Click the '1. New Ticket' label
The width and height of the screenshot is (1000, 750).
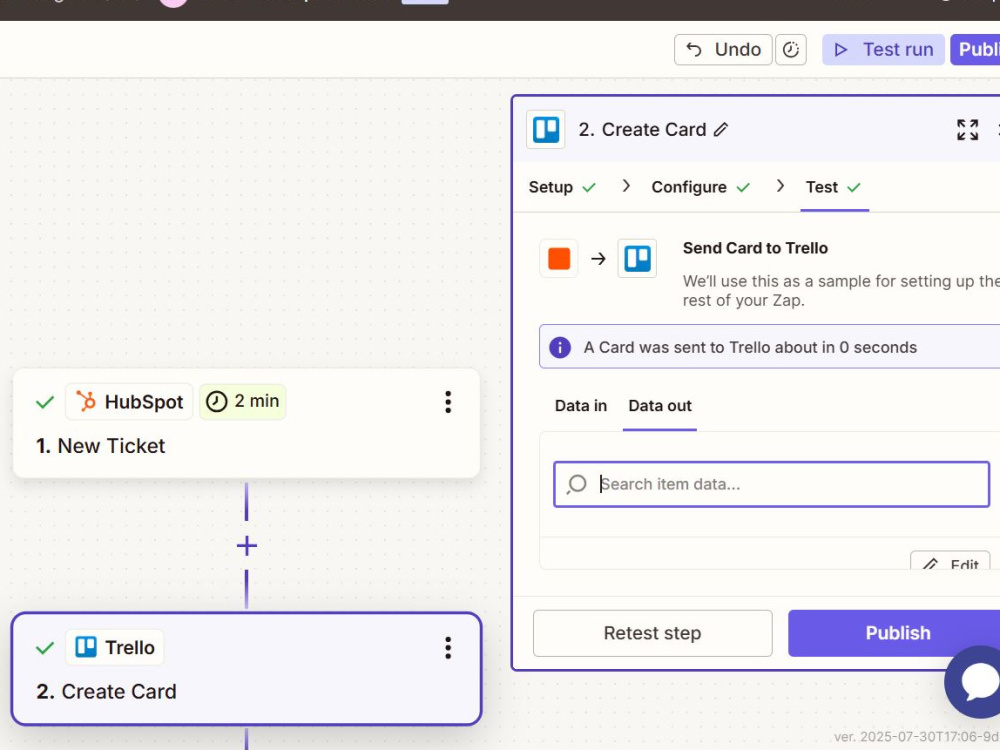click(100, 446)
